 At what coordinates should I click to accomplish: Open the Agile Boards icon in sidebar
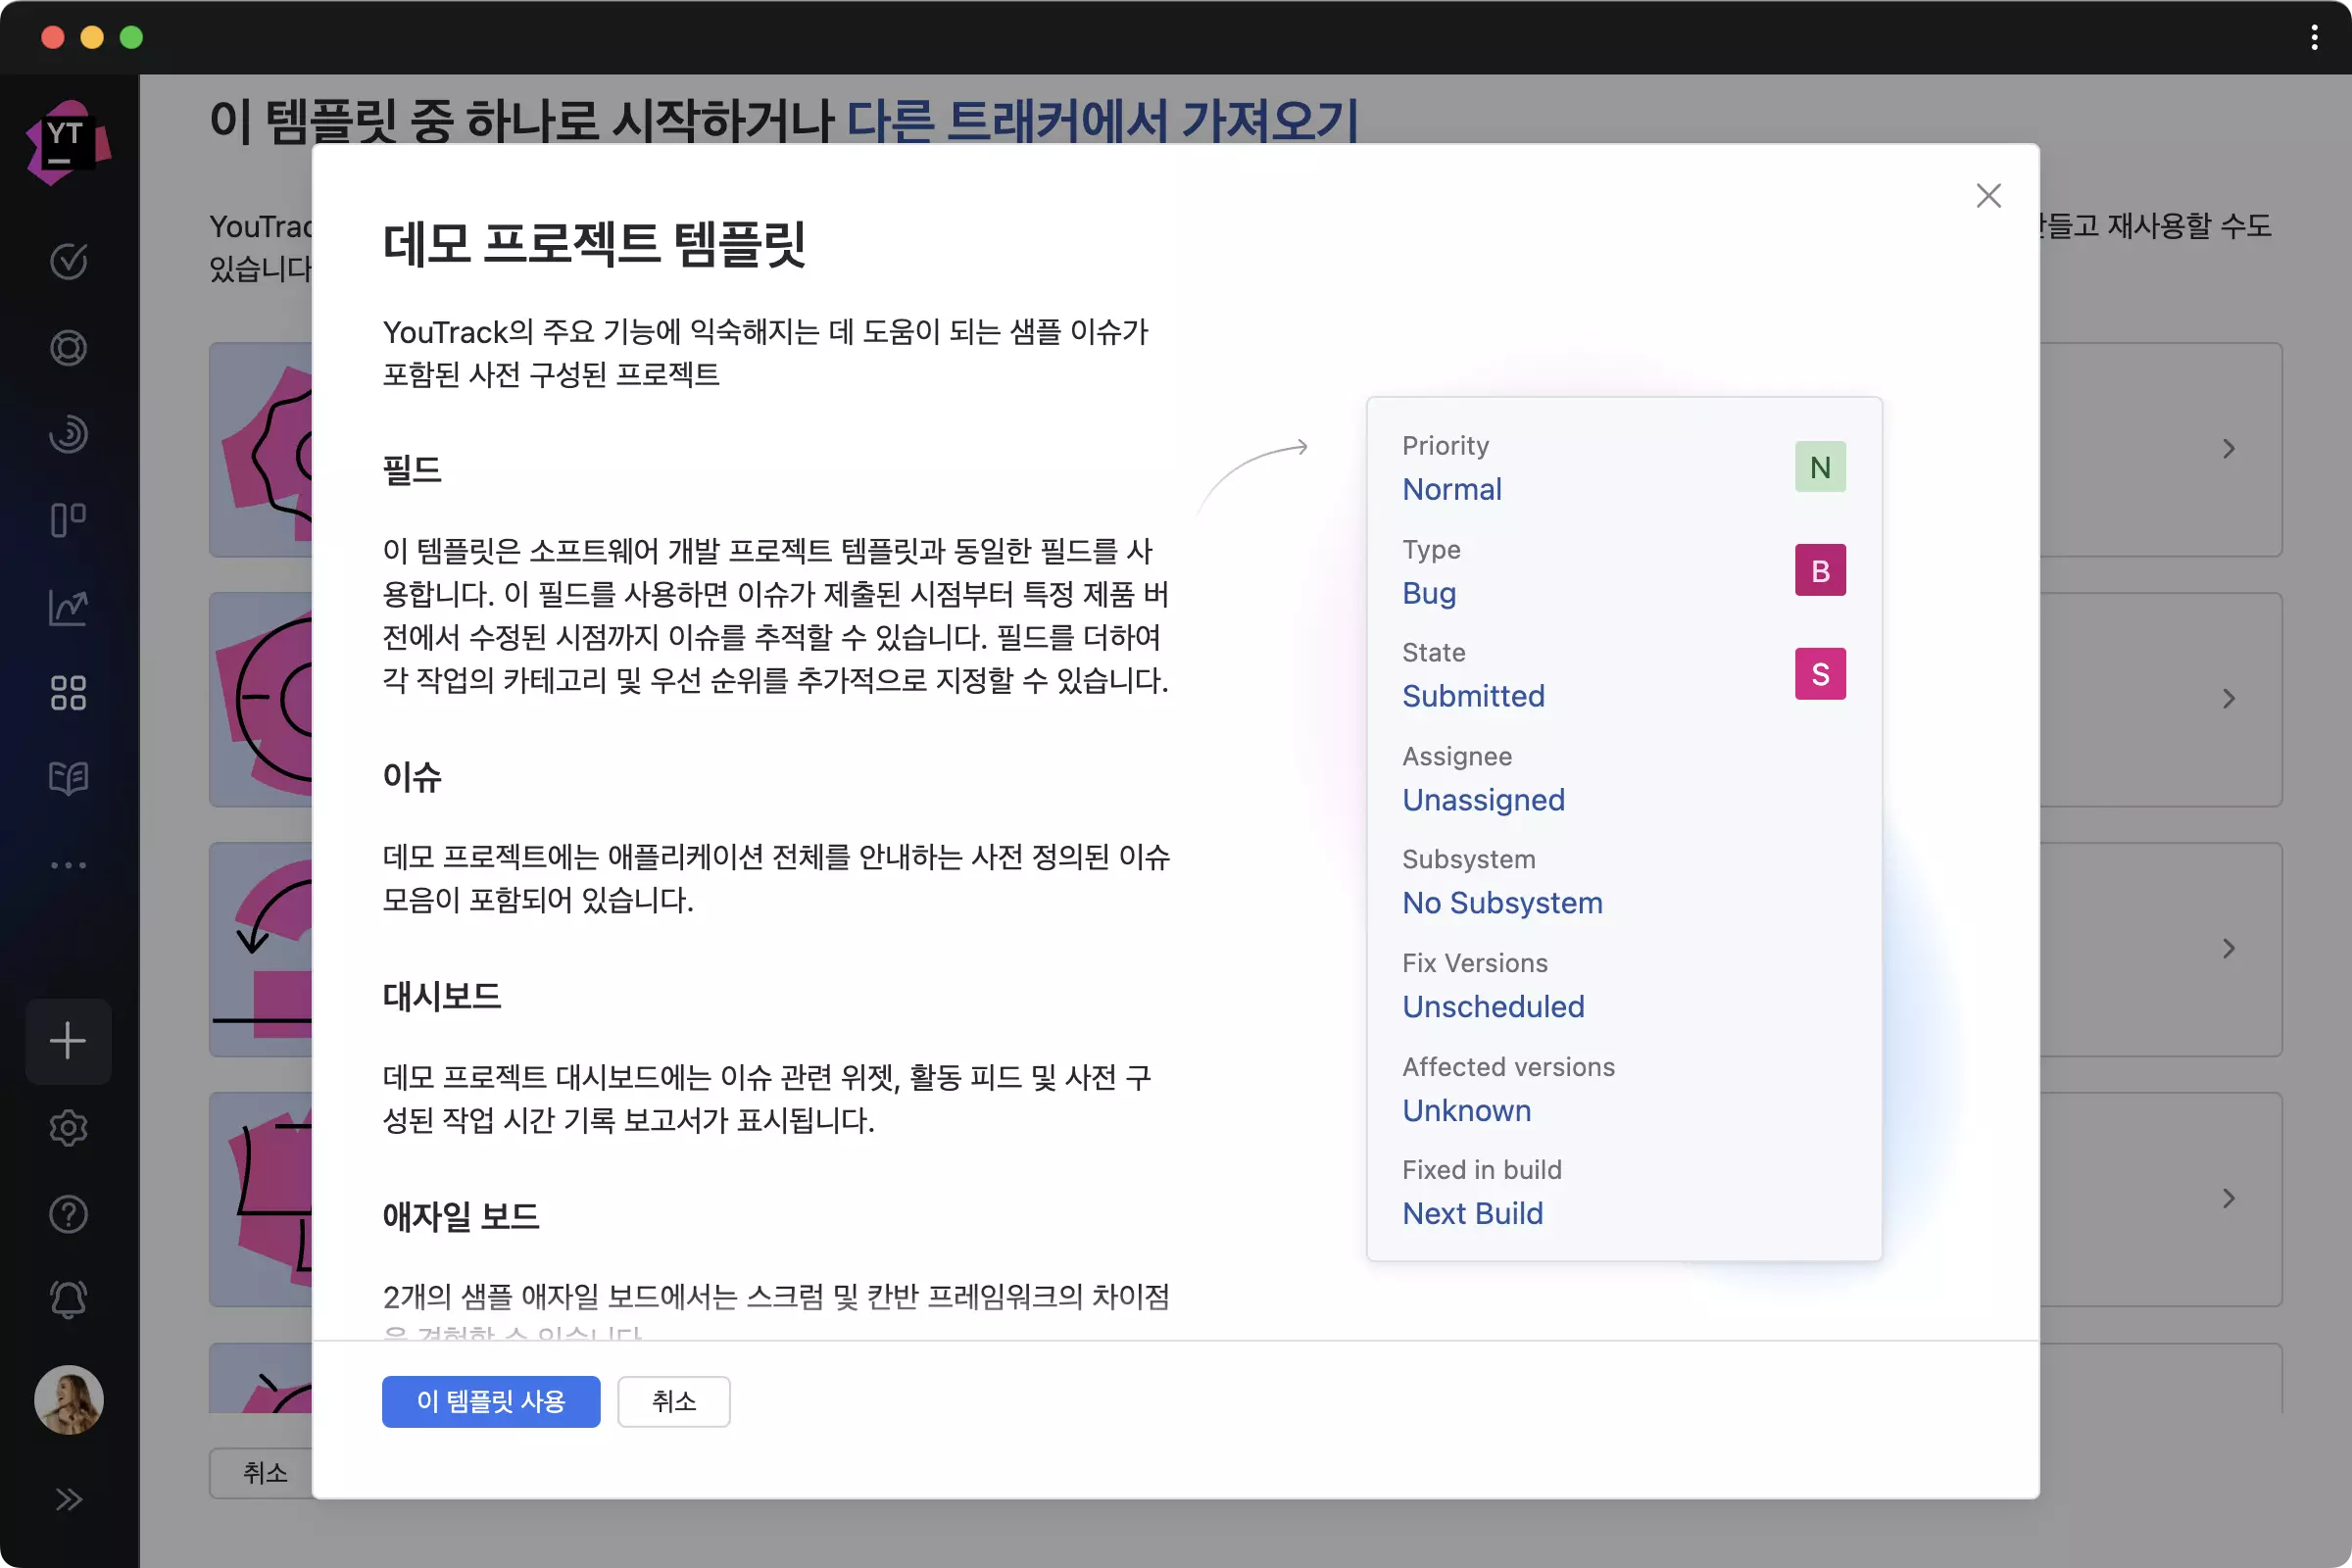(68, 519)
